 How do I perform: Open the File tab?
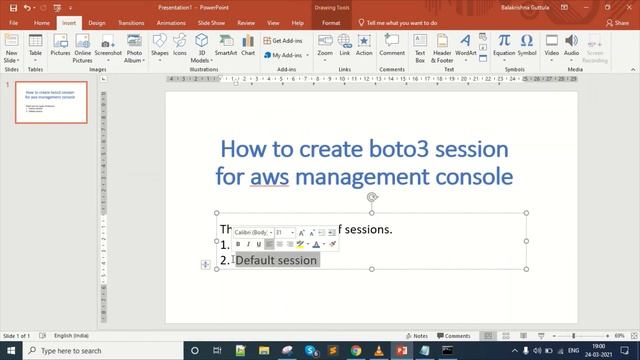[13, 23]
